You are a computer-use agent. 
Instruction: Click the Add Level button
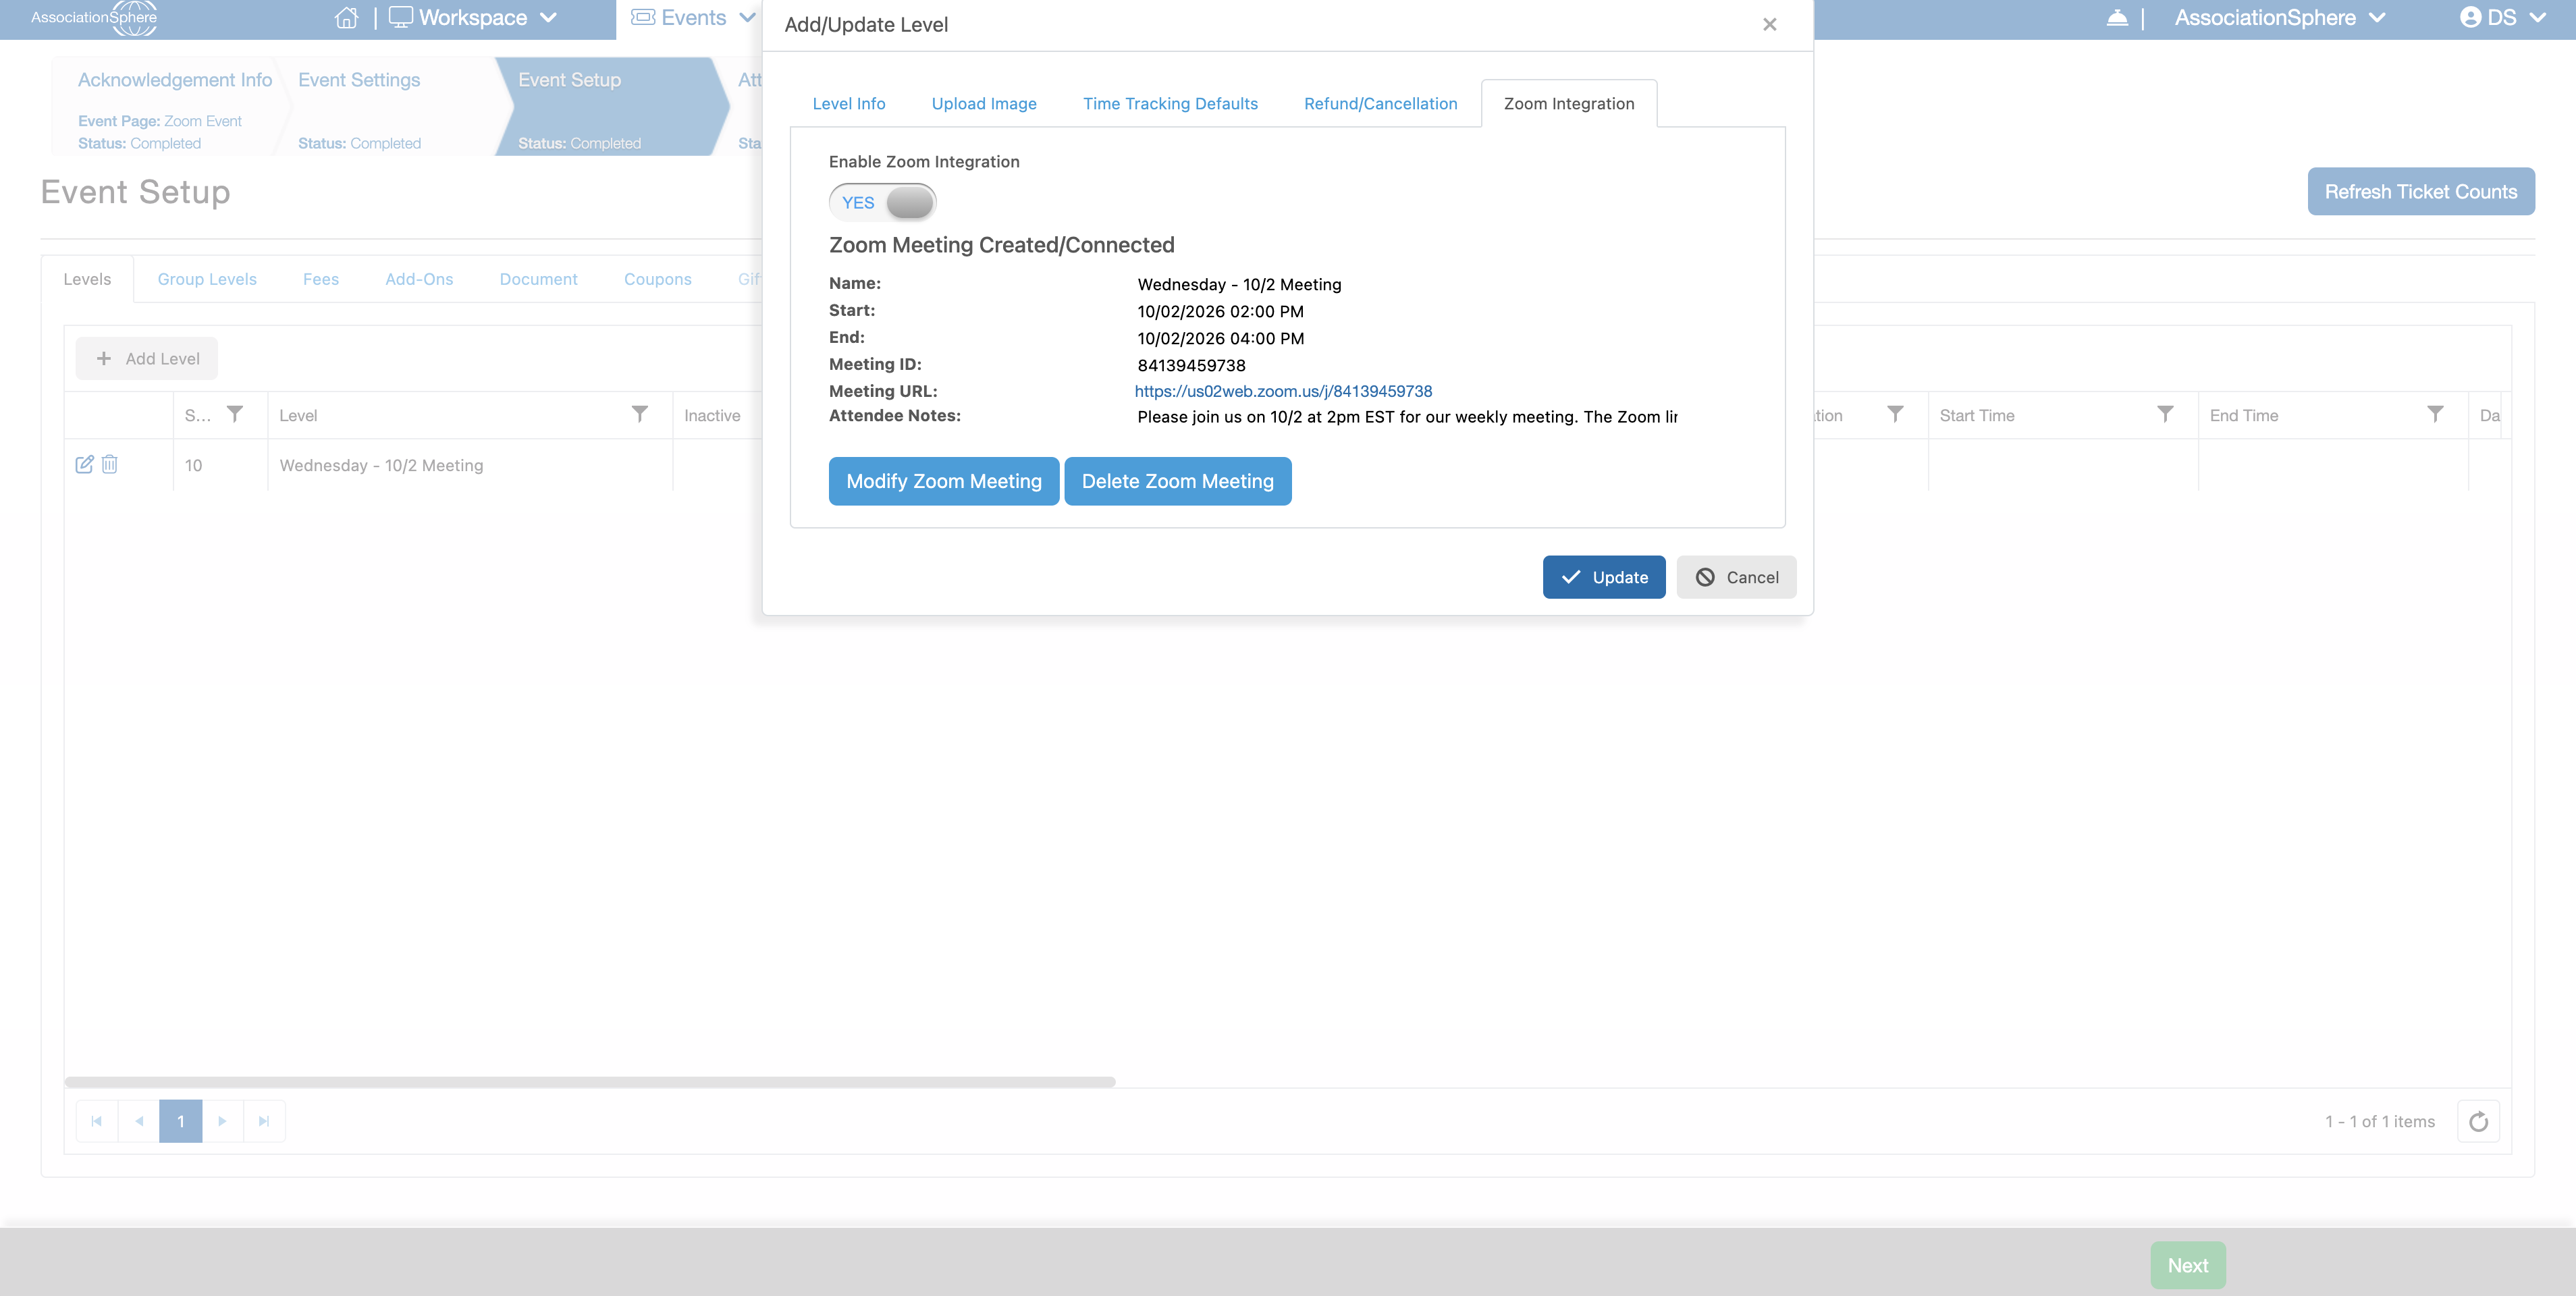click(x=147, y=359)
